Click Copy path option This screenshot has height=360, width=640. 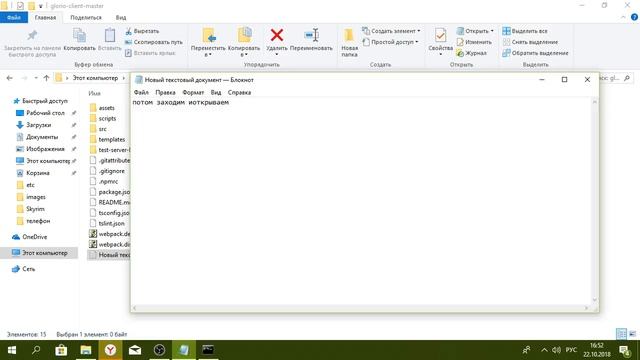(x=153, y=42)
